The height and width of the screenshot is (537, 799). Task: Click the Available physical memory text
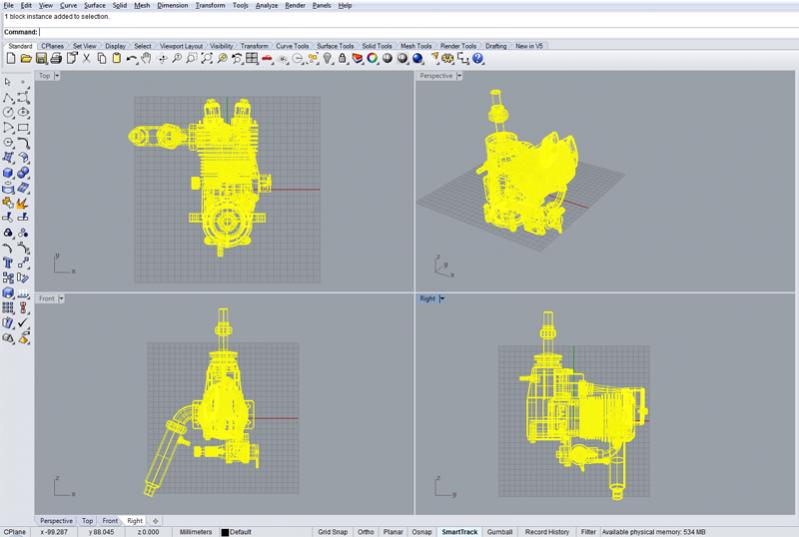click(x=653, y=531)
